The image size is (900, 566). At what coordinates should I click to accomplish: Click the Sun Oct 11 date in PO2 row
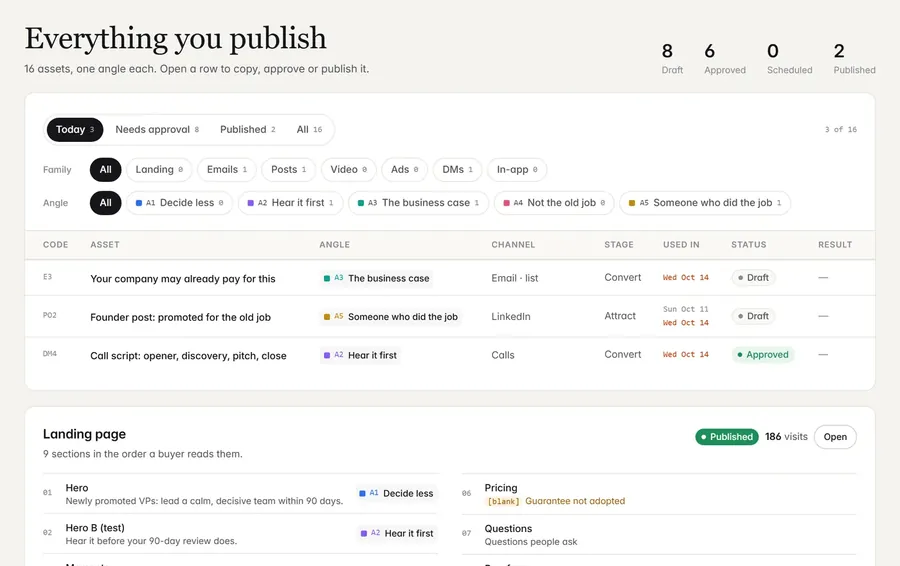point(685,309)
